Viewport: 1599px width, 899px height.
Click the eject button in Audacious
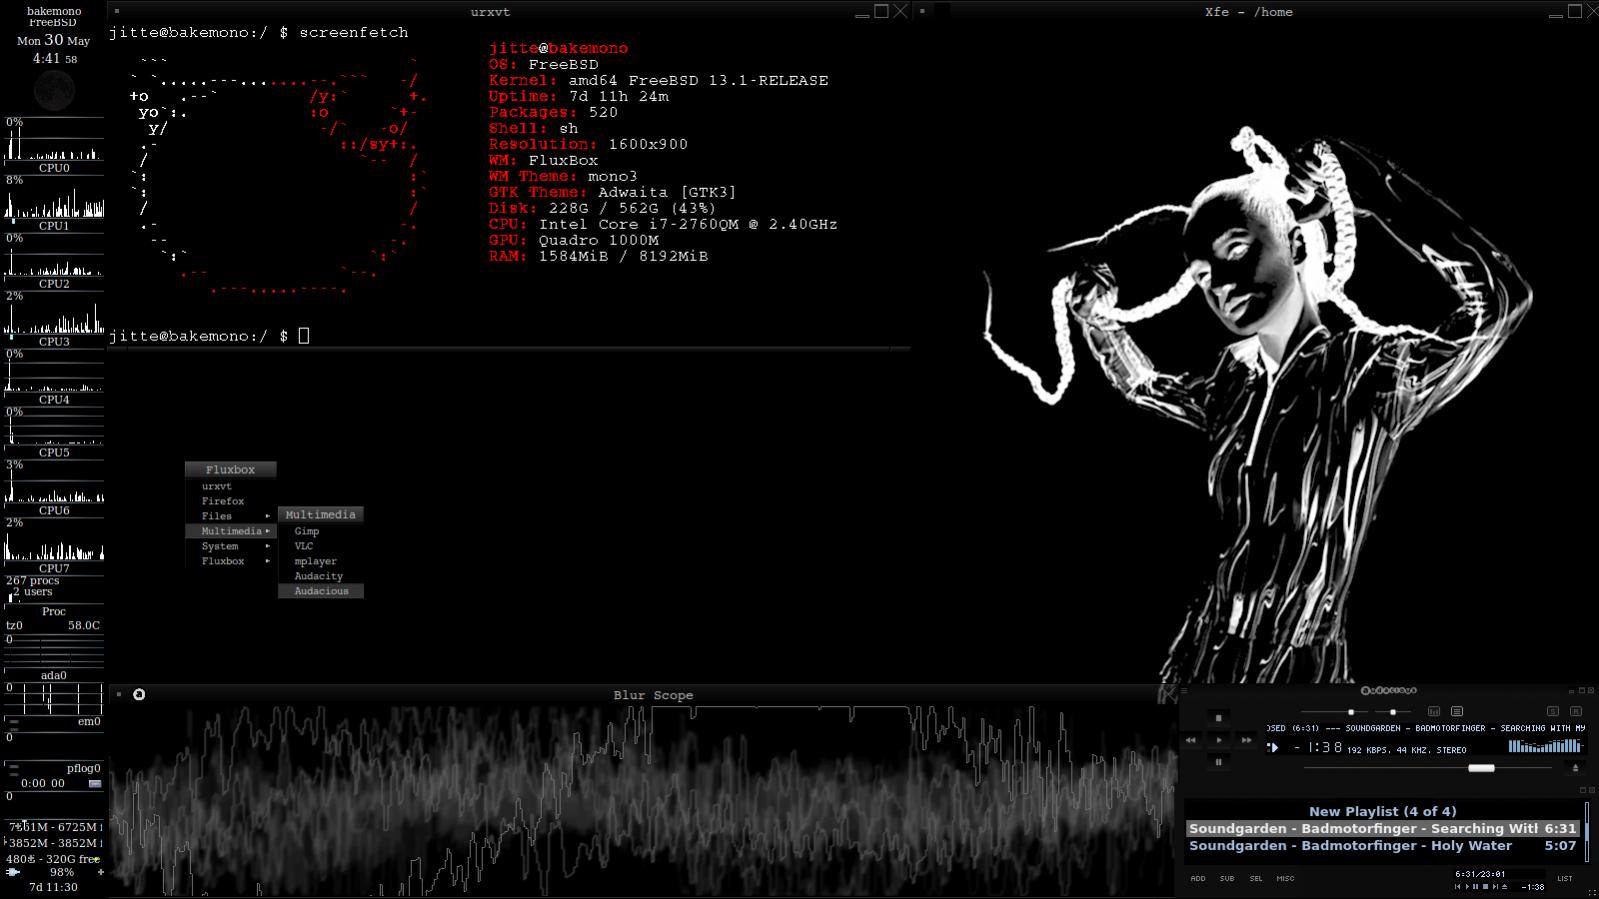click(1575, 768)
